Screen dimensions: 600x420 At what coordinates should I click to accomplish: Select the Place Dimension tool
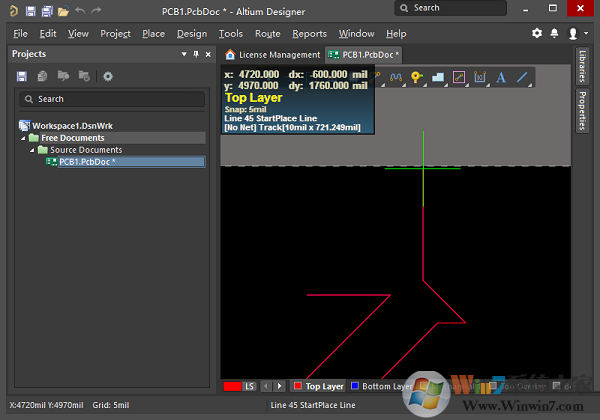point(480,78)
